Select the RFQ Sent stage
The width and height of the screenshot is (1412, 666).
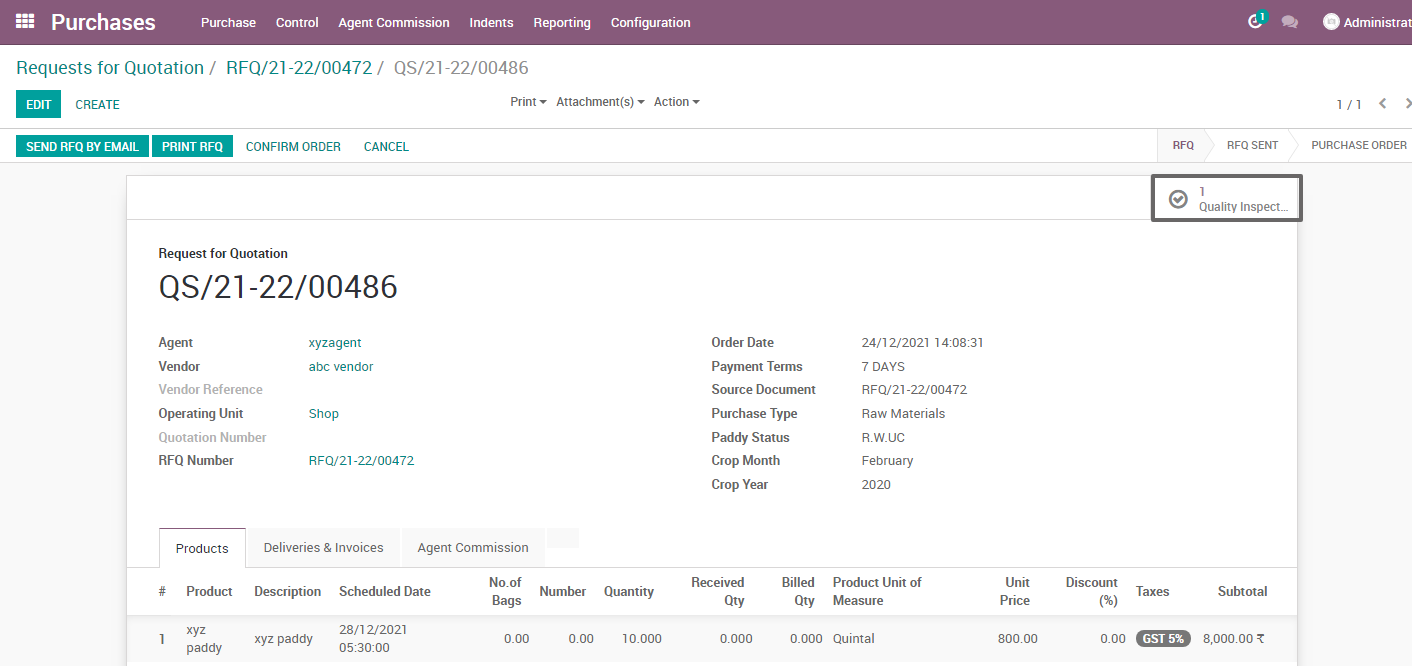pos(1251,145)
